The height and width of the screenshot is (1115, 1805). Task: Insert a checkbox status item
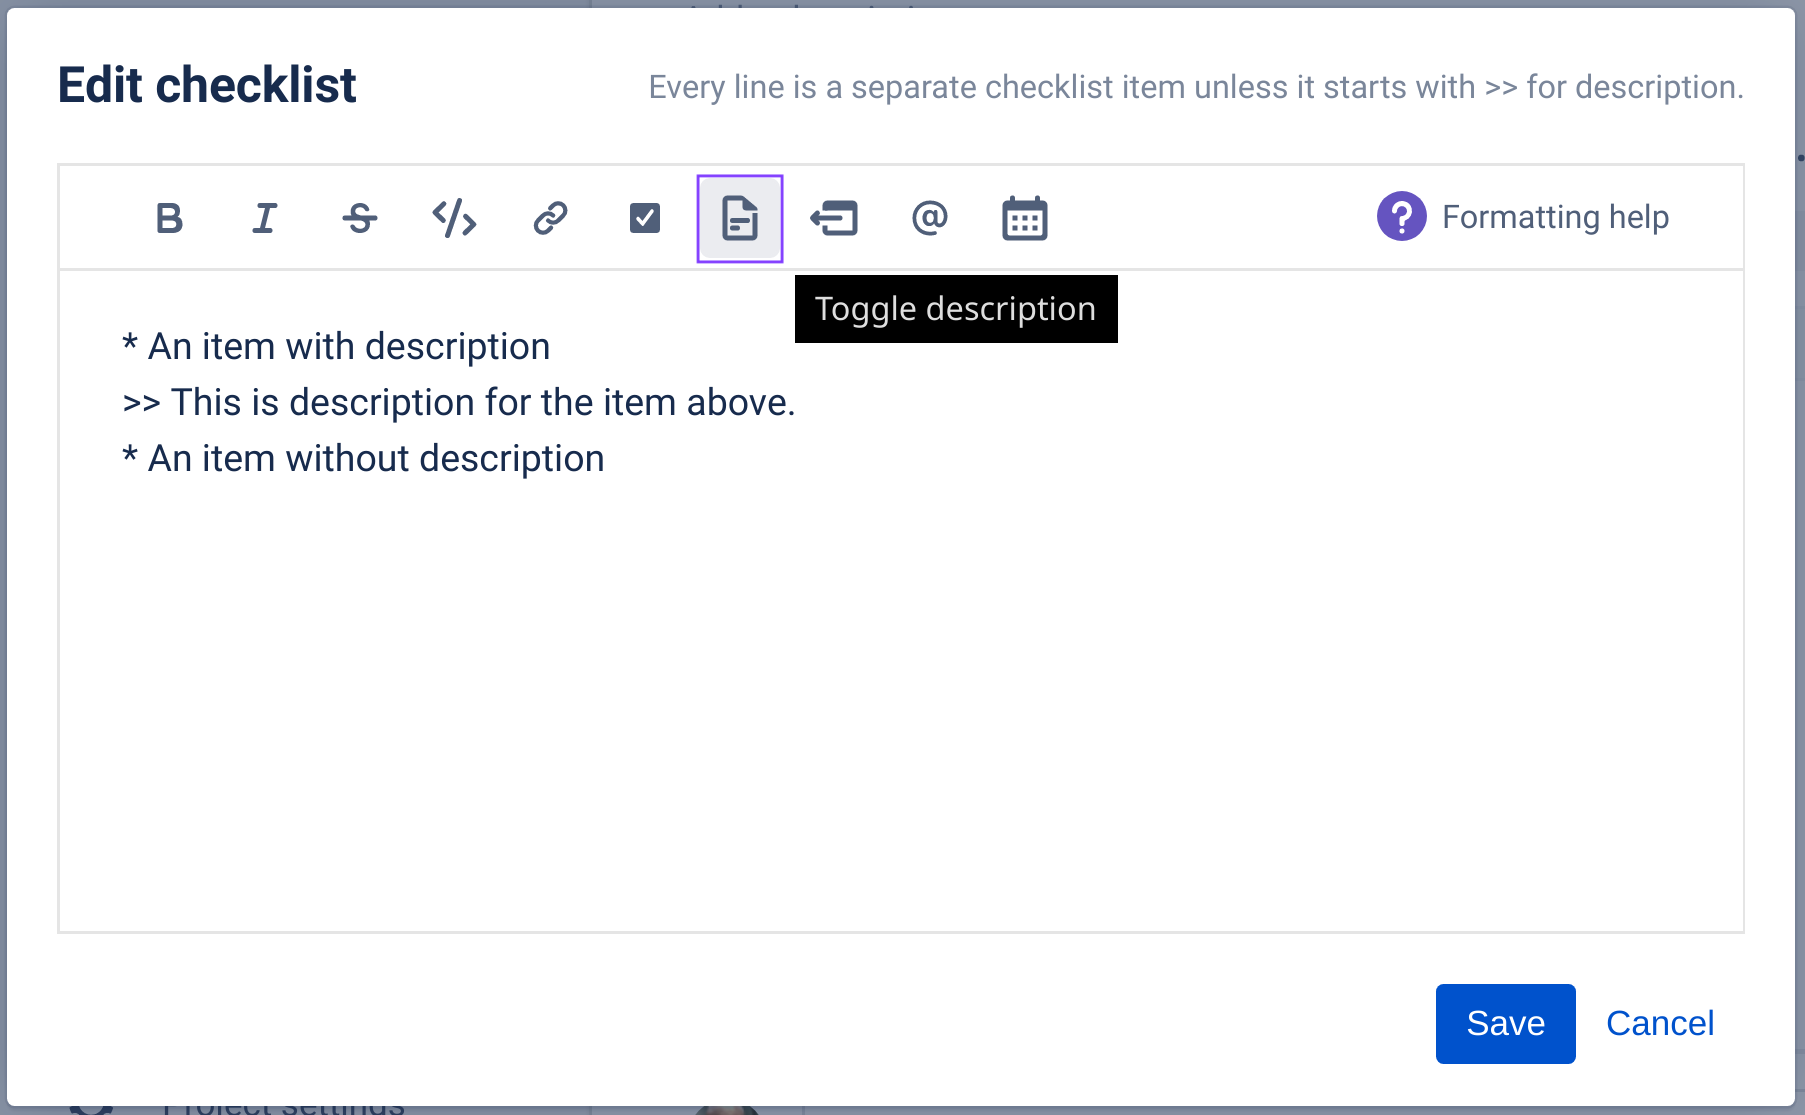[x=645, y=218]
